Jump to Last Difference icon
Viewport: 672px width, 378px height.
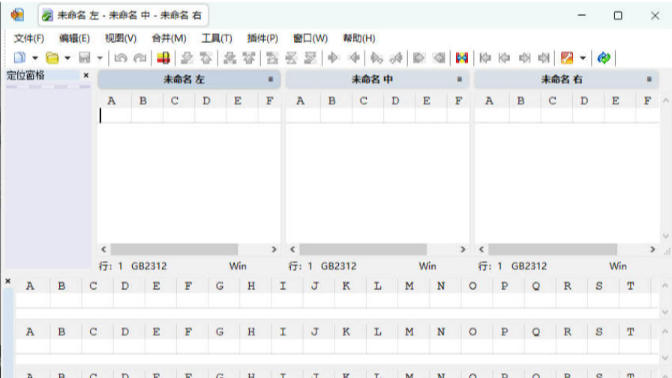[x=310, y=57]
